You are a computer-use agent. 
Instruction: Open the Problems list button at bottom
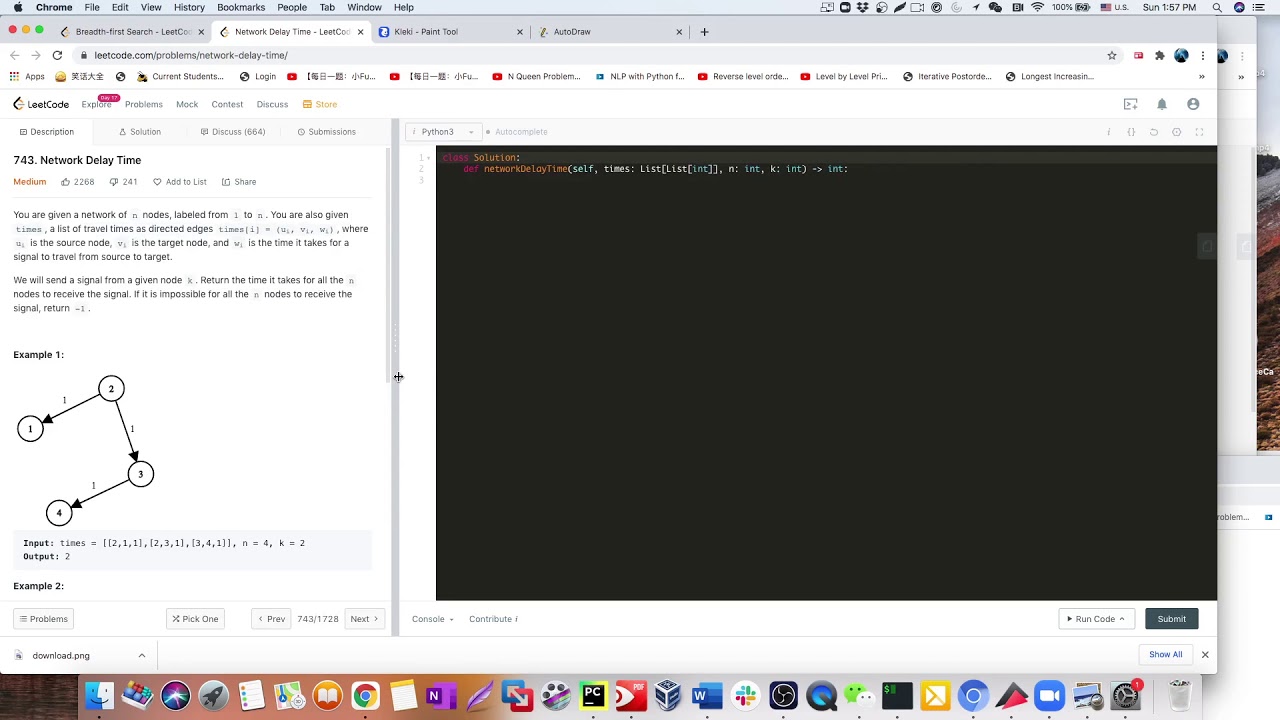(43, 619)
